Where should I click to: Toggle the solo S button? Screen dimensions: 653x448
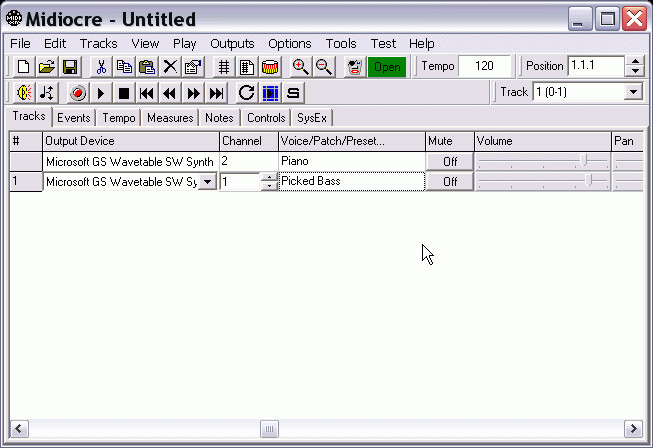293,92
